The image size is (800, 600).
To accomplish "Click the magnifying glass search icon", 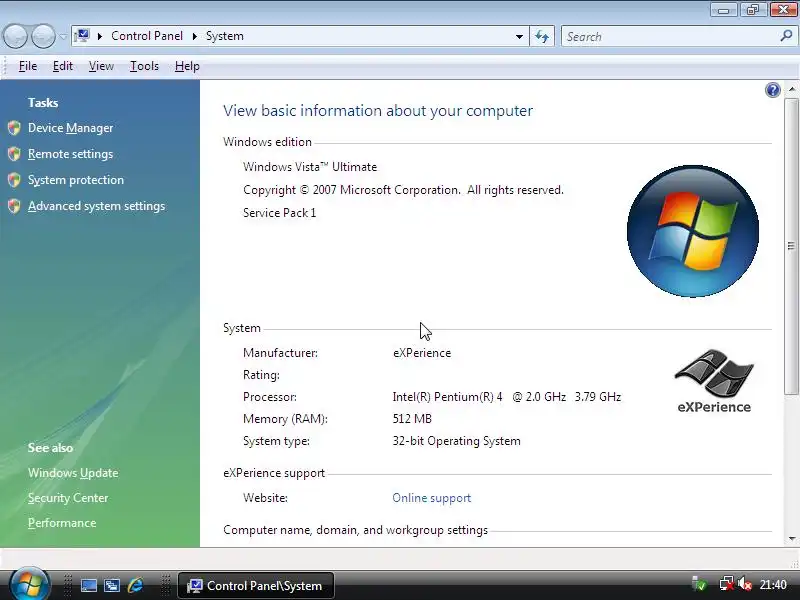I will click(x=786, y=36).
